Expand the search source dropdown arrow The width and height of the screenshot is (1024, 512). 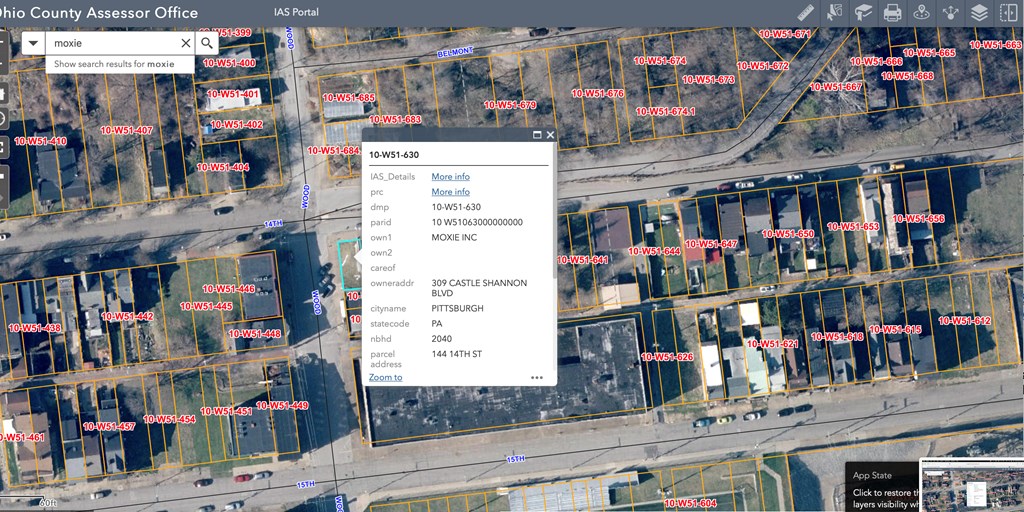[x=33, y=43]
